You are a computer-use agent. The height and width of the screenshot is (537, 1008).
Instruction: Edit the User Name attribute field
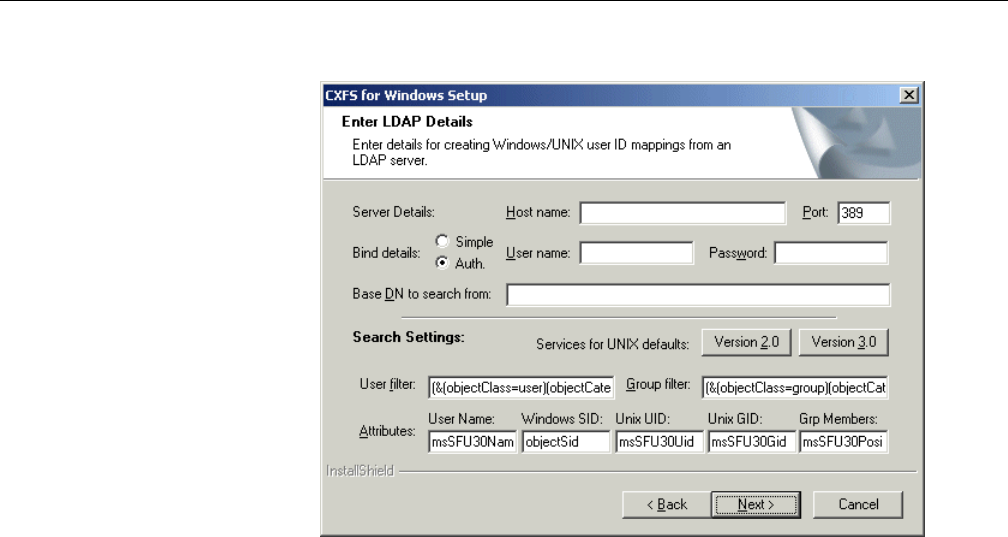pyautogui.click(x=472, y=442)
